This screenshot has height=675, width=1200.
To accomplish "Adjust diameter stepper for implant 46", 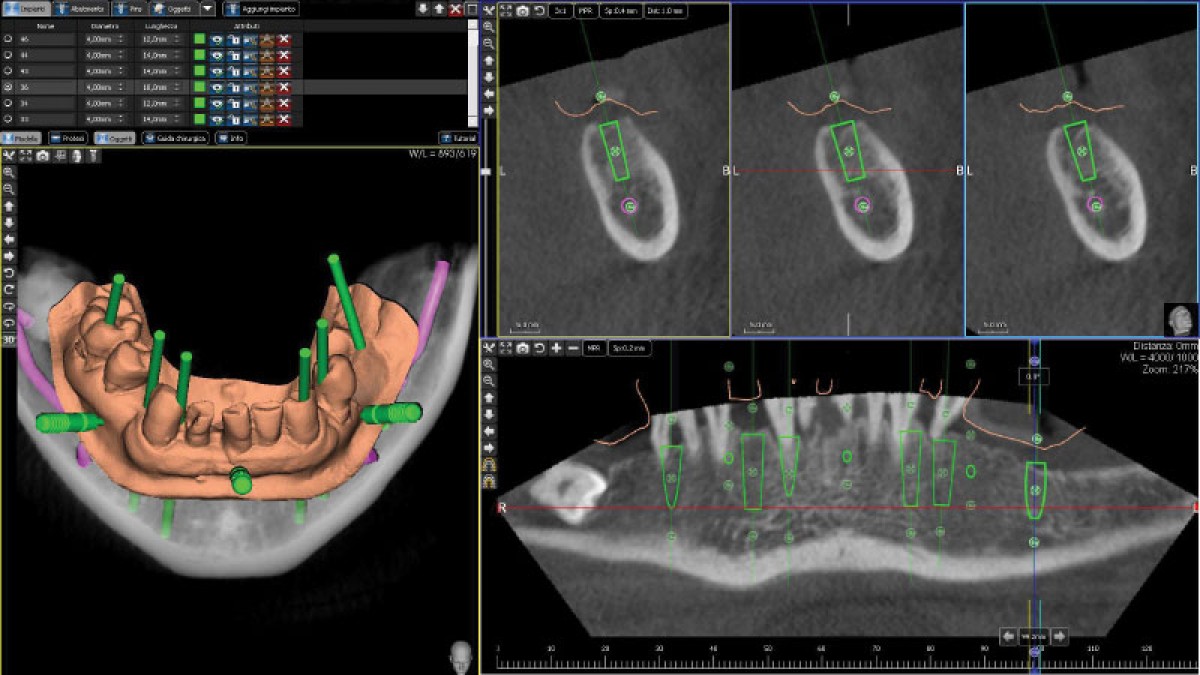I will (121, 39).
